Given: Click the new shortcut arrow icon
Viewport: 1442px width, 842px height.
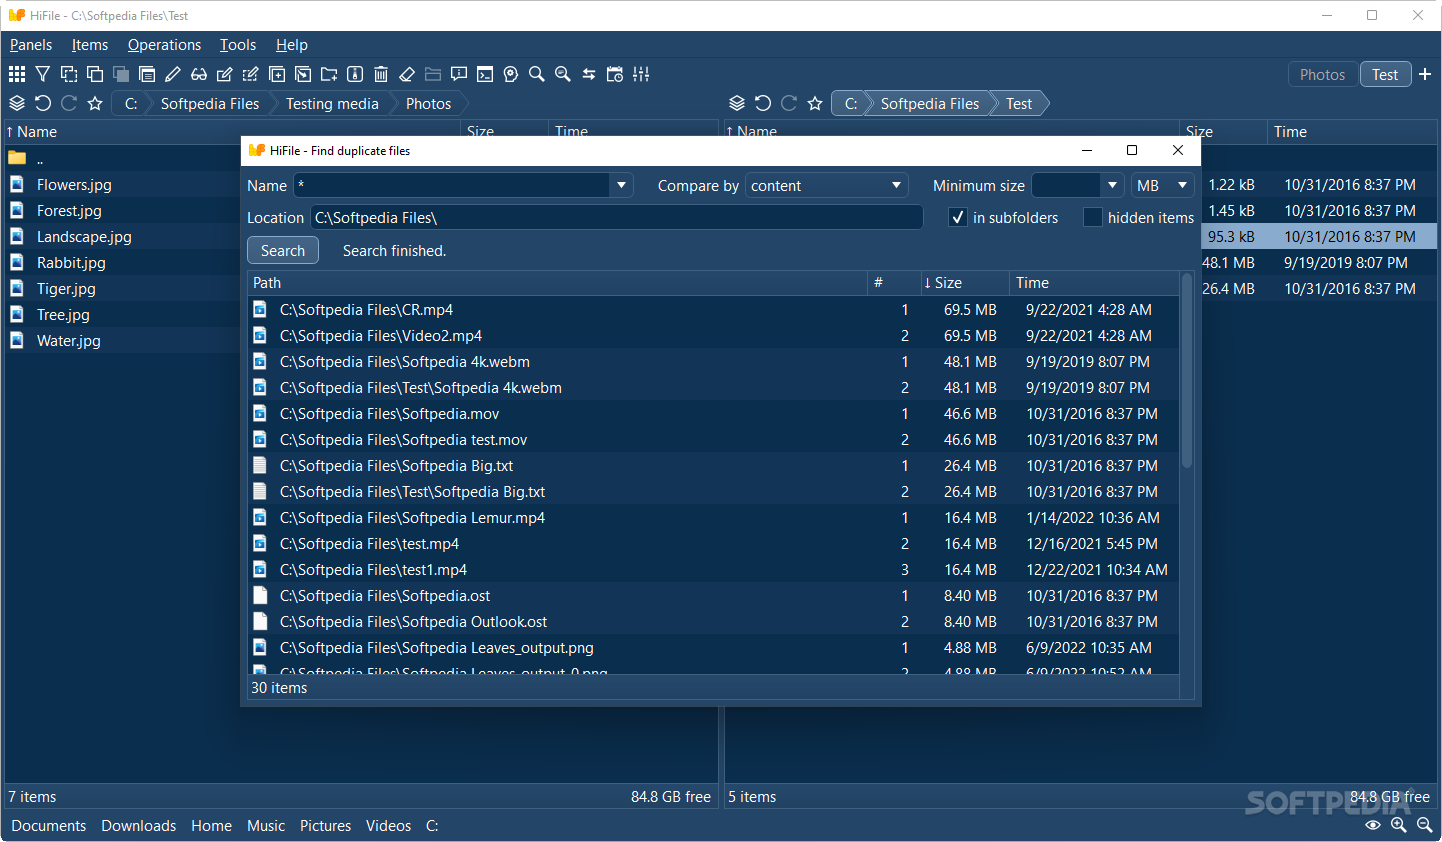Looking at the screenshot, I should (x=303, y=74).
